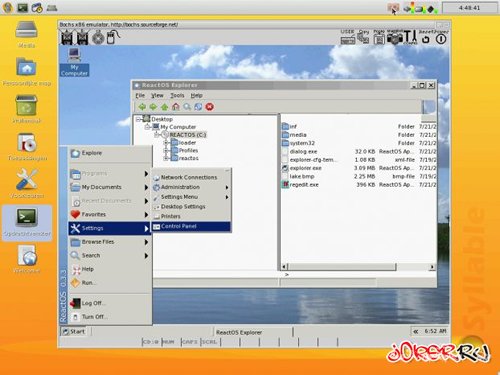Select the dialog.exe file
This screenshot has width=500, height=375.
click(303, 151)
